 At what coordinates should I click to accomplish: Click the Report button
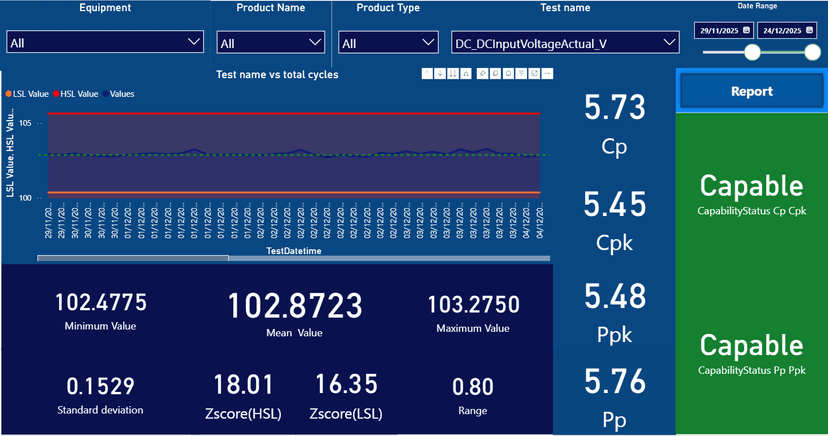coord(751,91)
